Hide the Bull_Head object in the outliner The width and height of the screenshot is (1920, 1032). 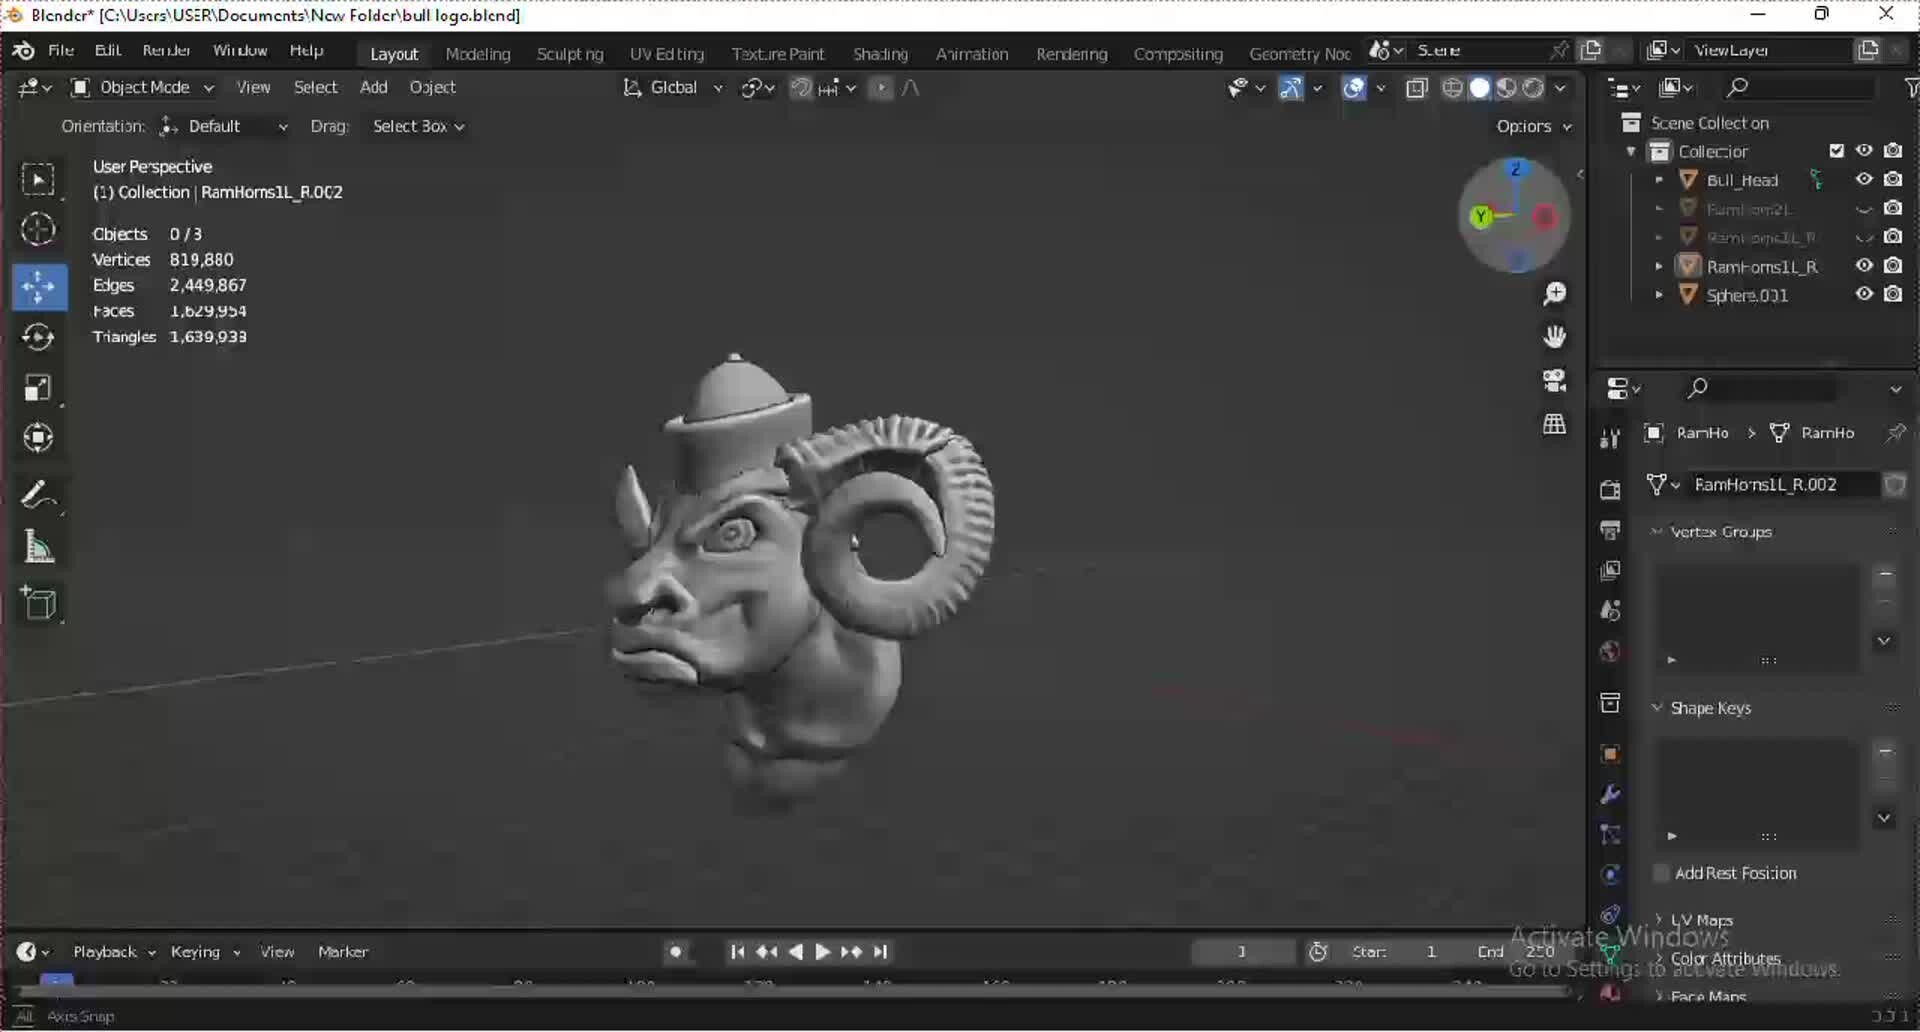[x=1864, y=179]
